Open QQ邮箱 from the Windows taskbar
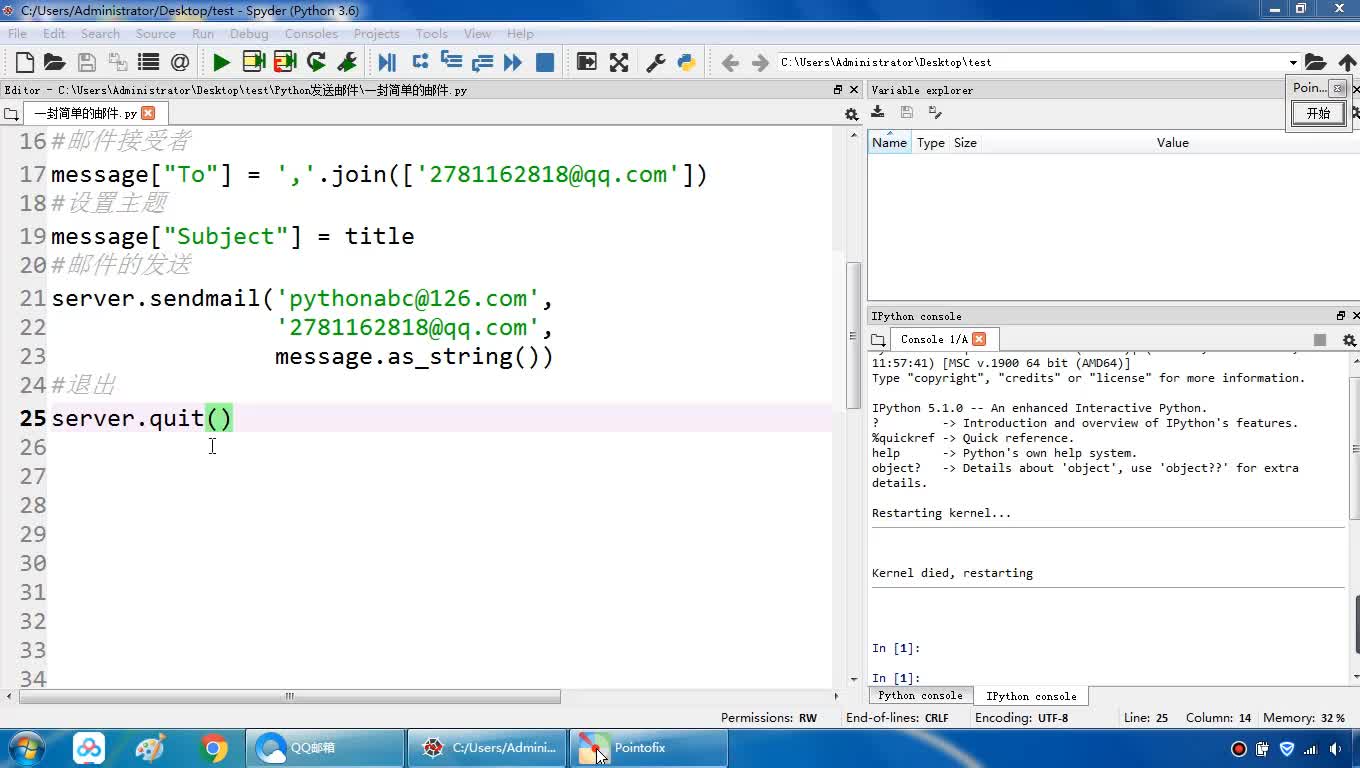1360x768 pixels. pyautogui.click(x=324, y=748)
